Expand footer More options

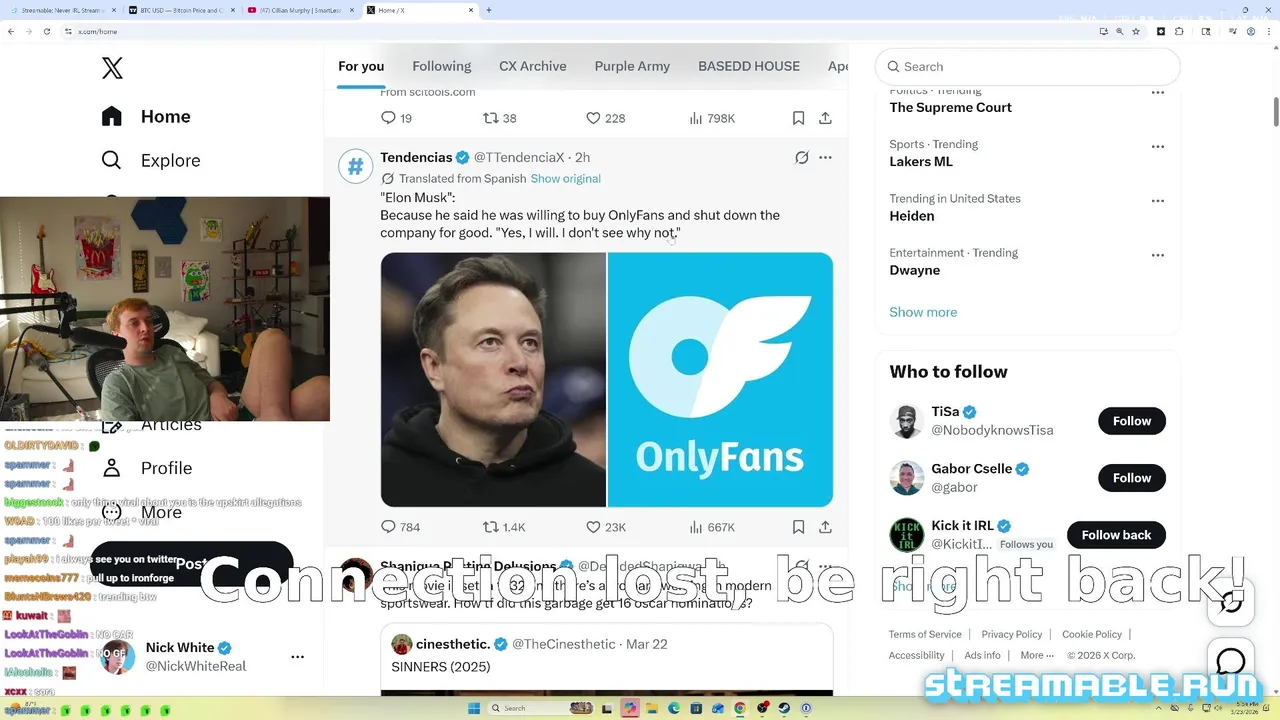point(1037,656)
